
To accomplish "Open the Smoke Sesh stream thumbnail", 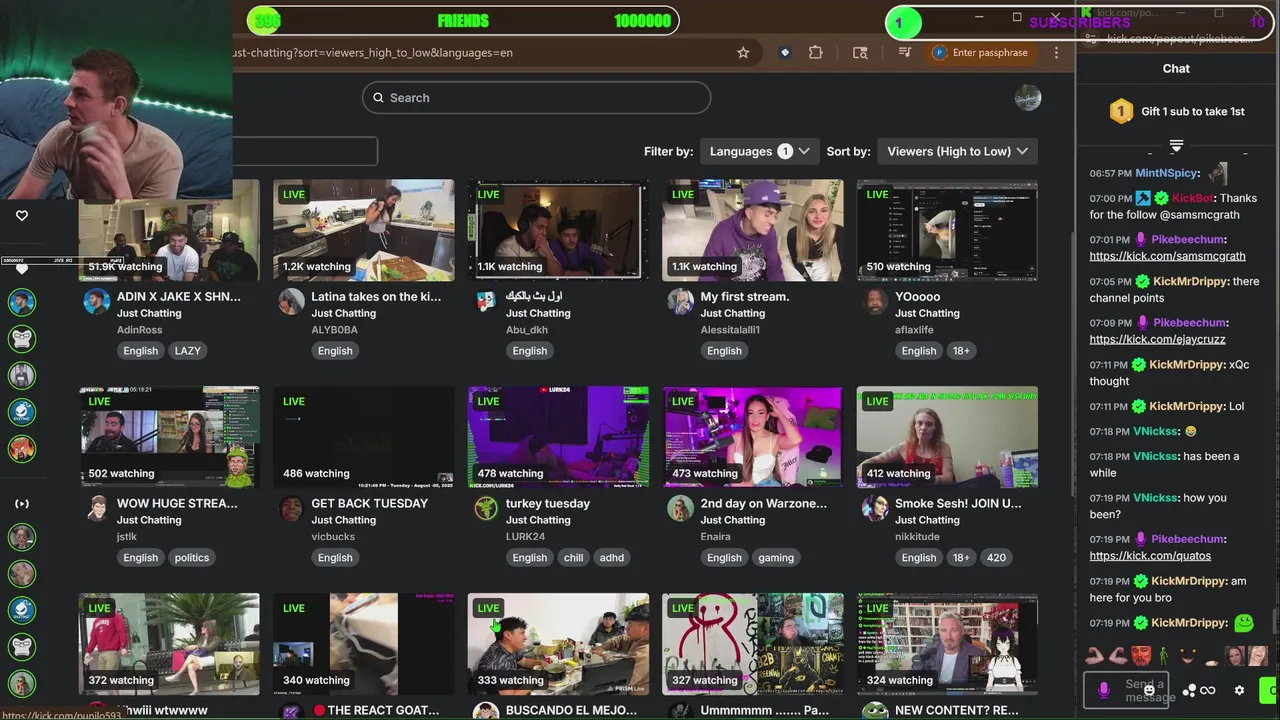I will pyautogui.click(x=947, y=437).
